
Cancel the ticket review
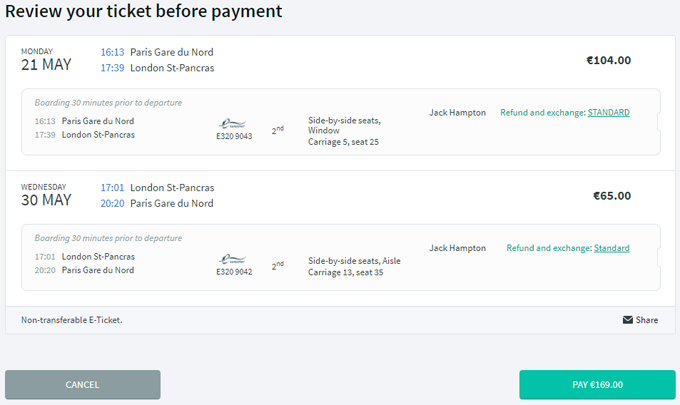83,385
